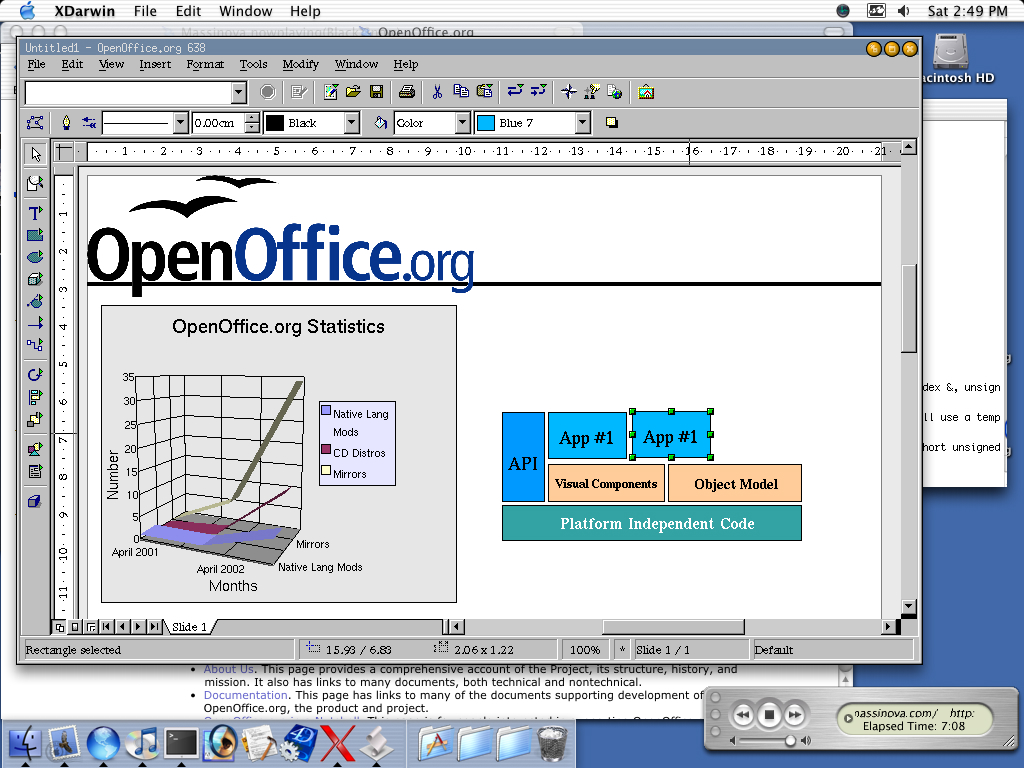Open the Modify menu
Viewport: 1024px width, 768px height.
tap(300, 64)
